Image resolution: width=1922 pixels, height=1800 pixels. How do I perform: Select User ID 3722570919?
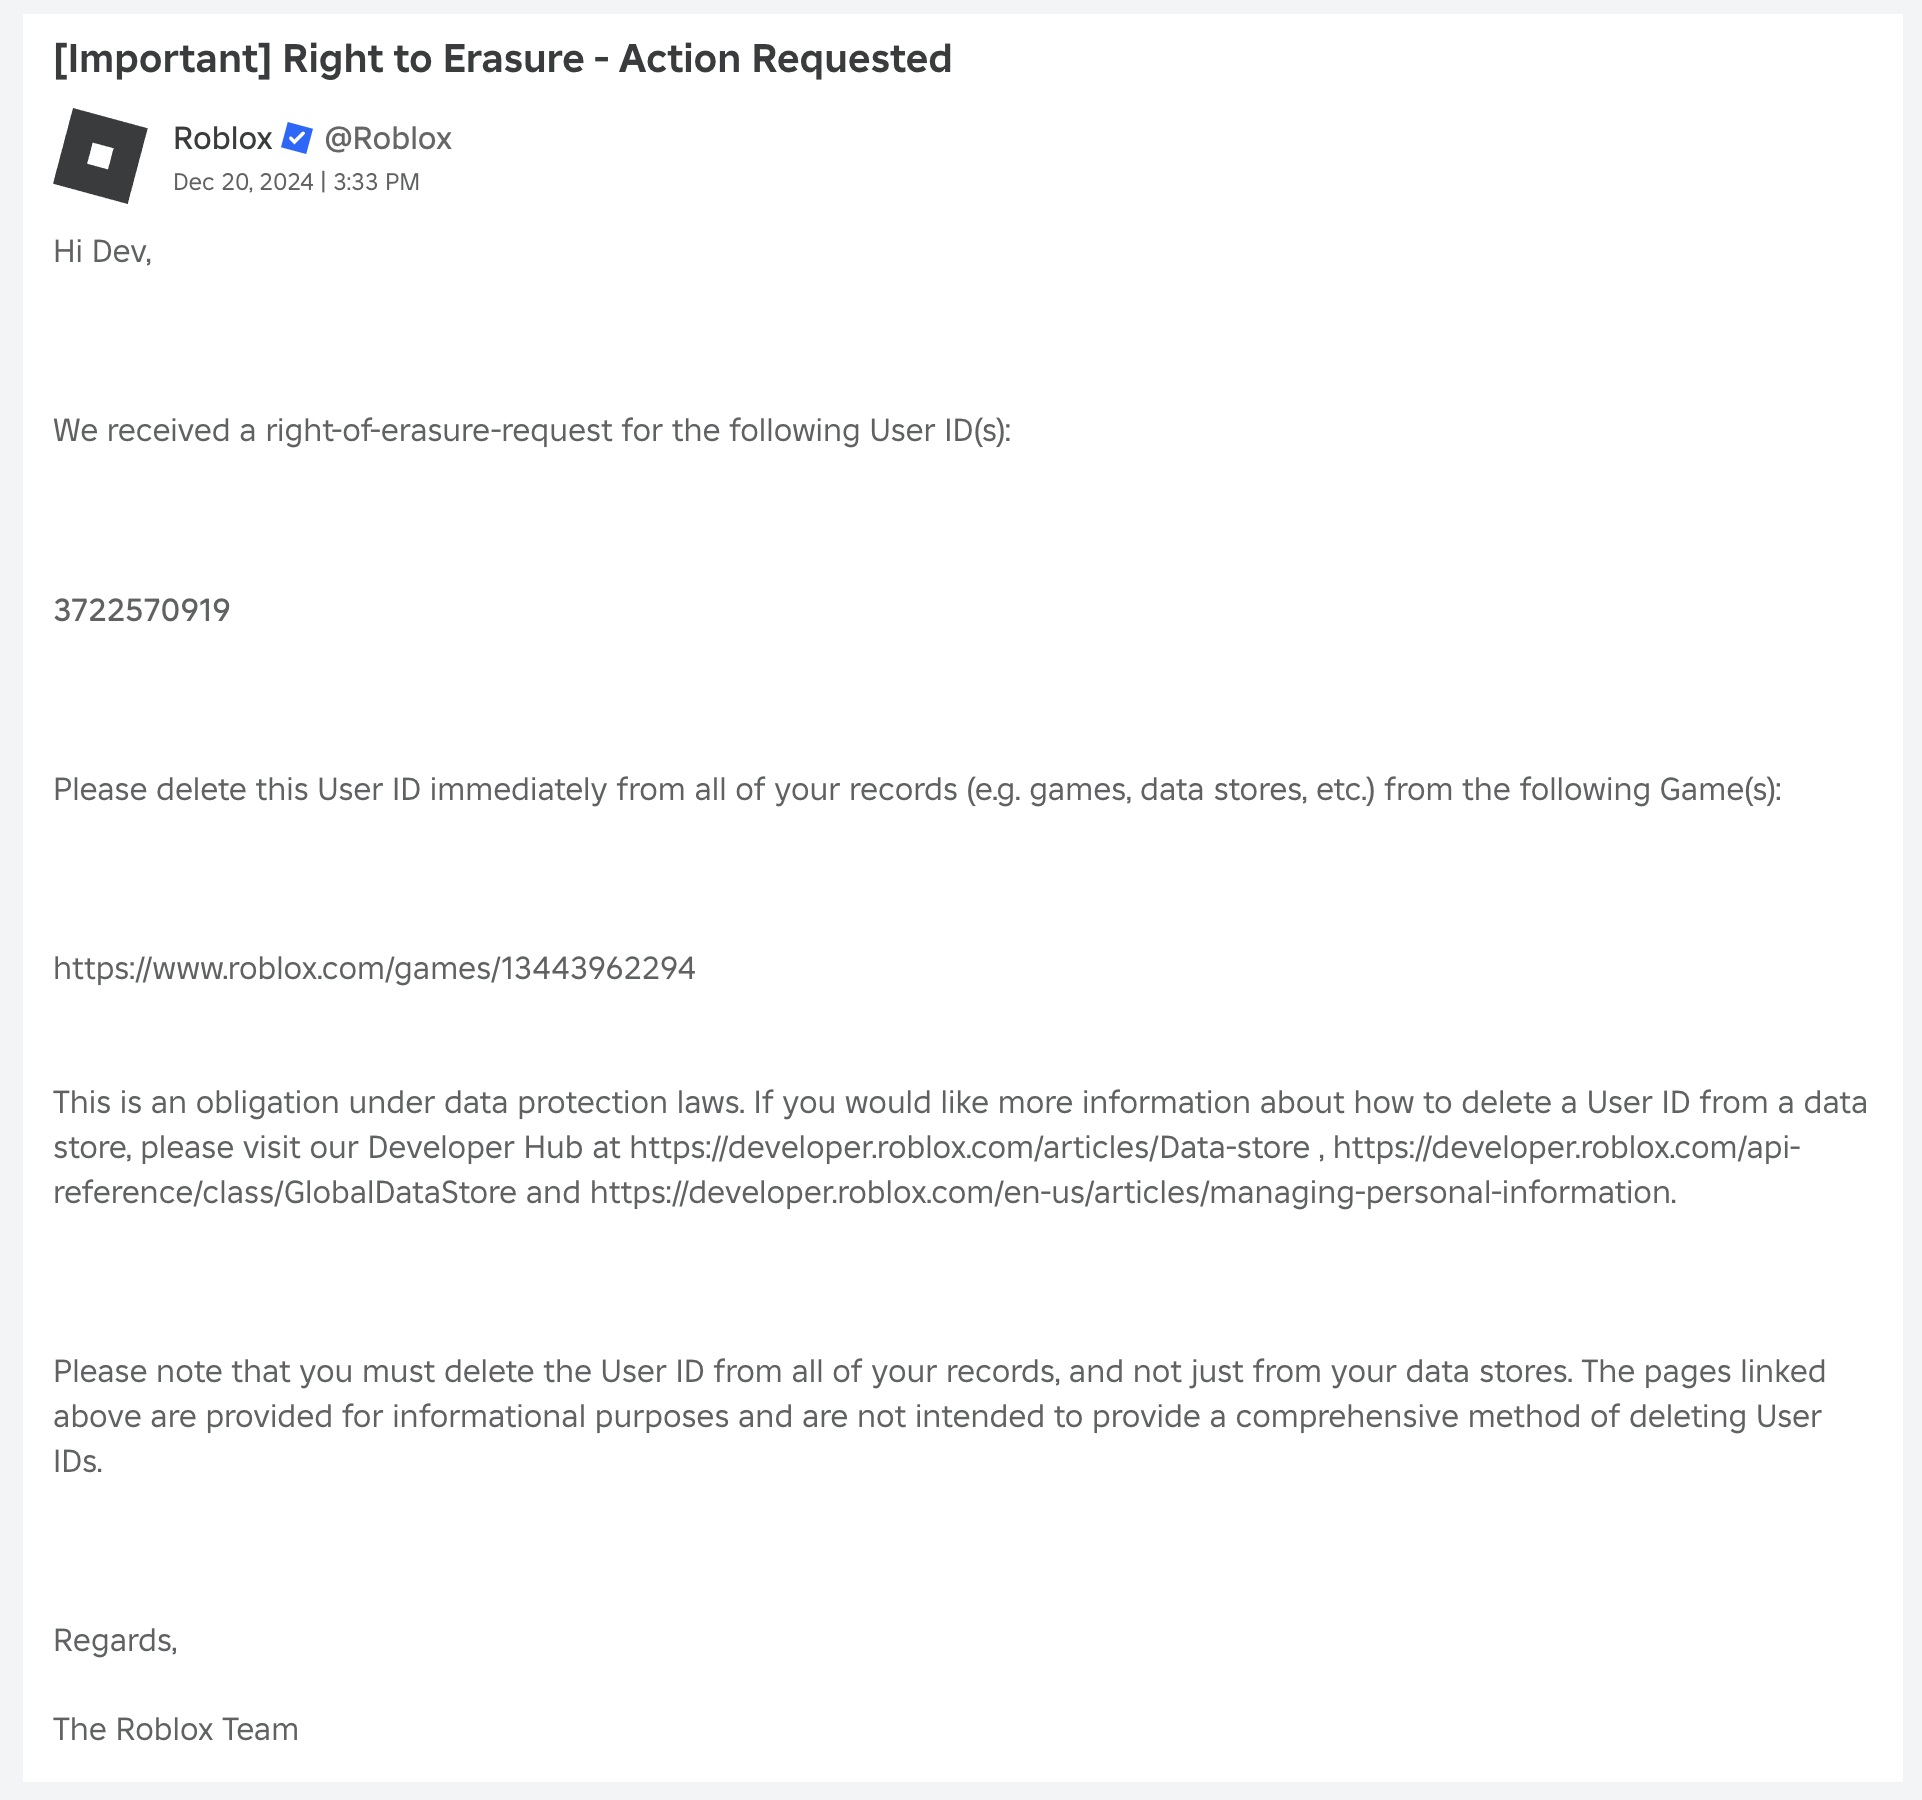[x=142, y=610]
